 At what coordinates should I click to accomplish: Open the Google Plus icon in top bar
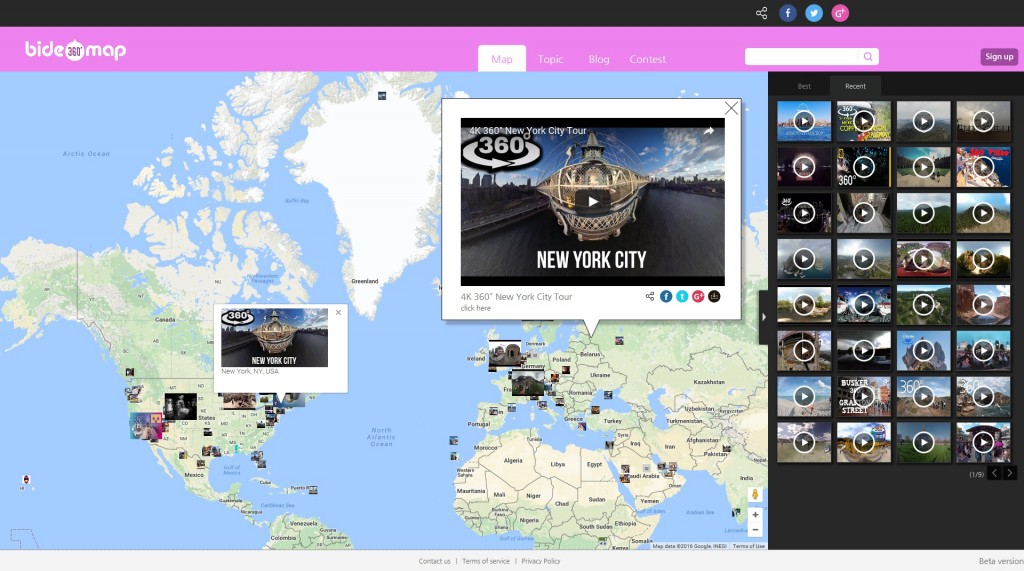pyautogui.click(x=840, y=13)
